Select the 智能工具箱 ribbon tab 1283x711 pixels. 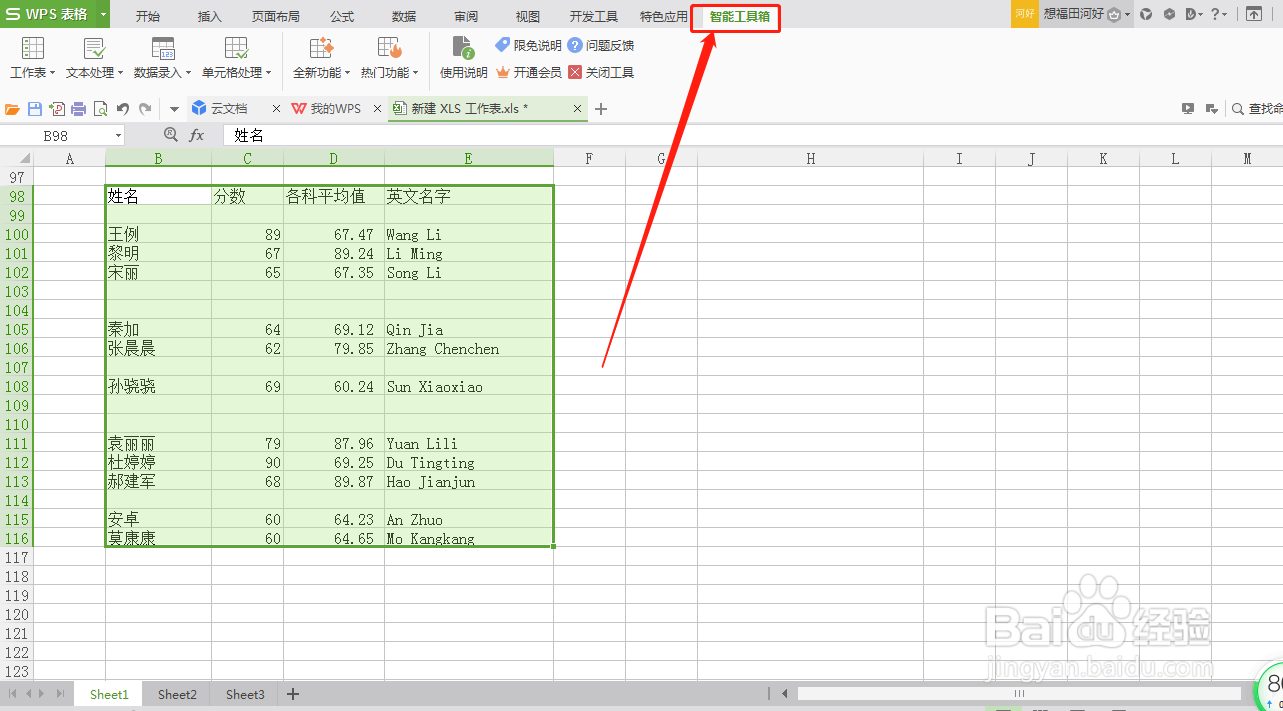739,16
